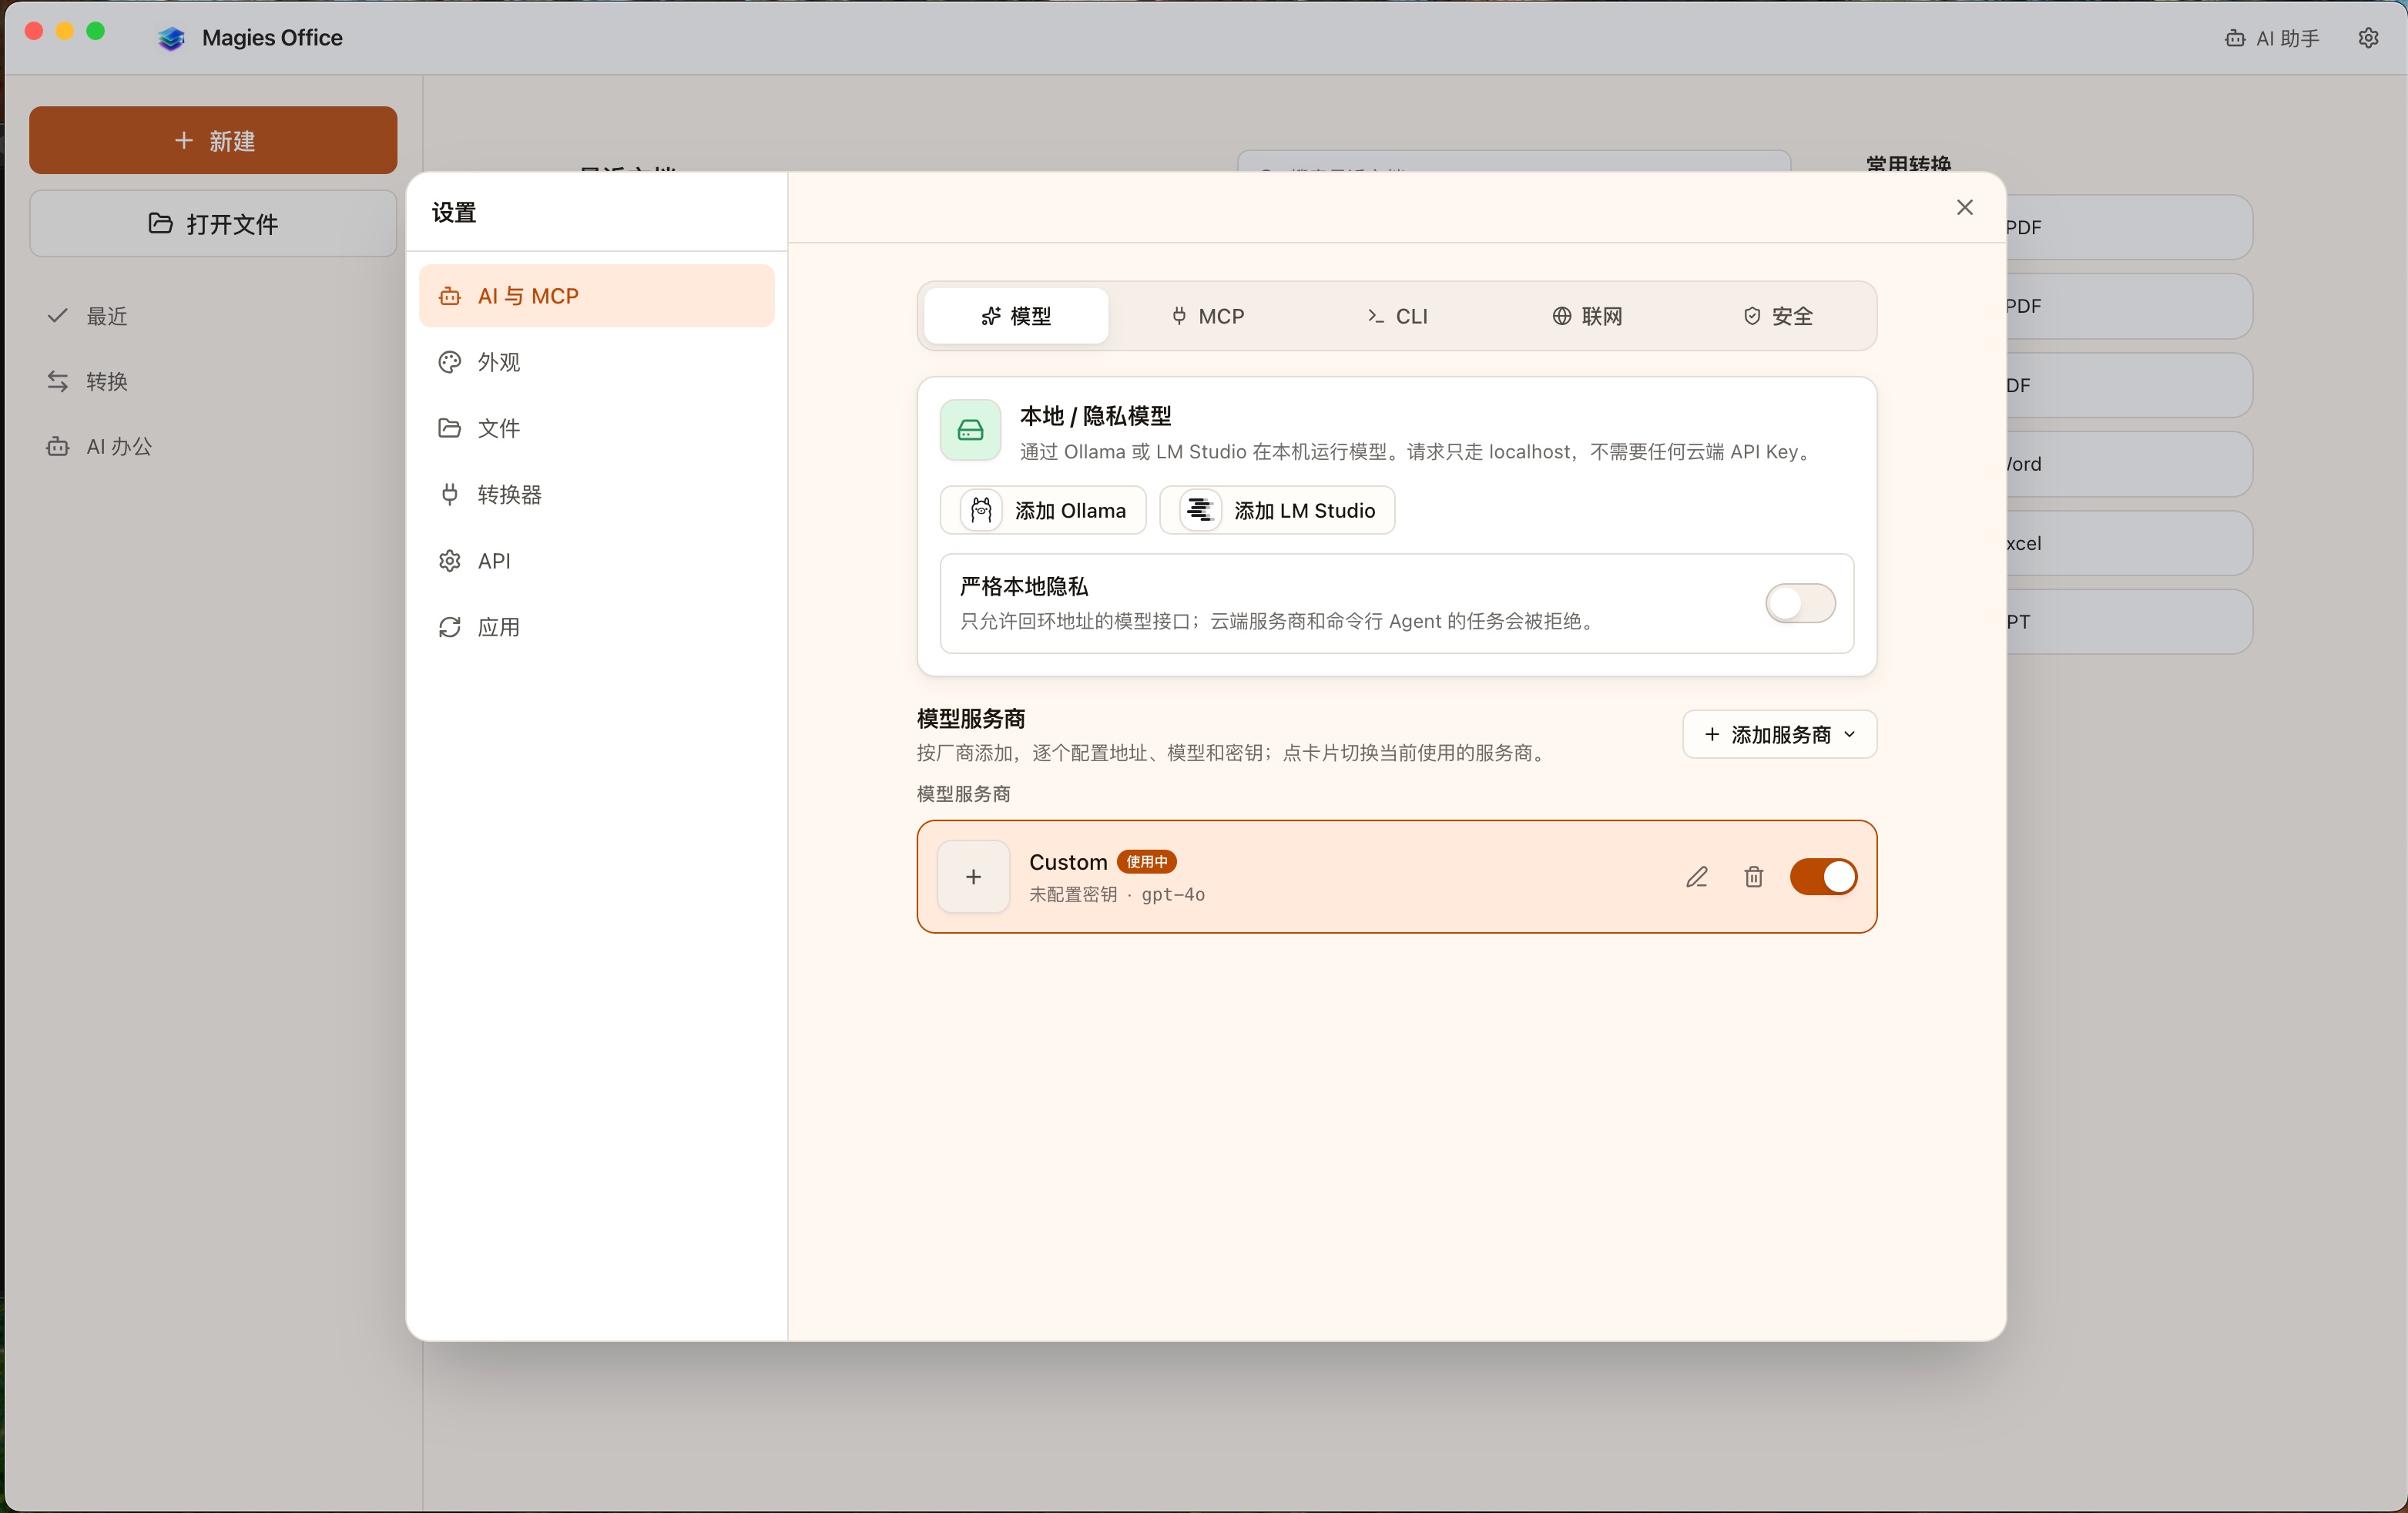The width and height of the screenshot is (2408, 1513).
Task: Select 转换 in the left sidebar
Action: (213, 381)
